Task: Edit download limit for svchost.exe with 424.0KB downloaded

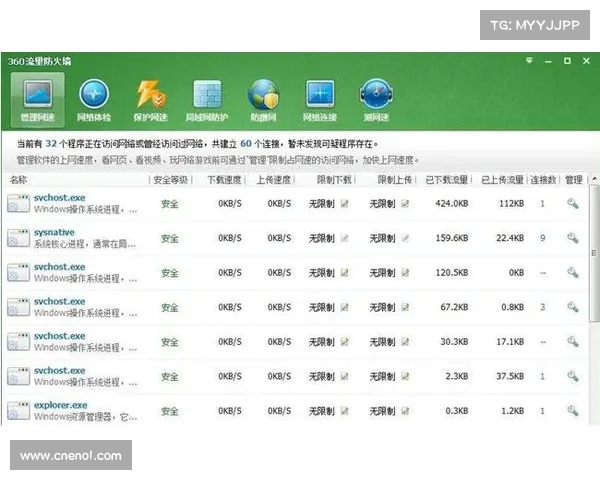Action: click(x=344, y=204)
